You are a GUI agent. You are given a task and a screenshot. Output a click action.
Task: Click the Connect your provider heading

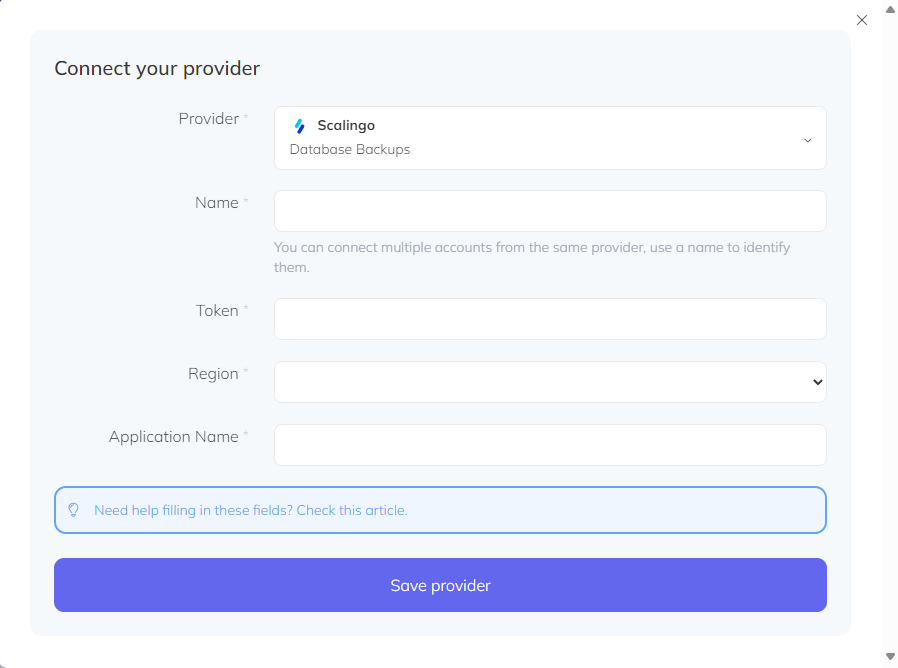pos(157,68)
